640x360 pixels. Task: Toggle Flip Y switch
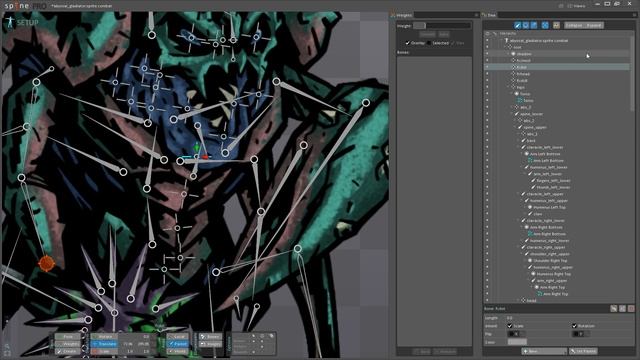[580, 334]
